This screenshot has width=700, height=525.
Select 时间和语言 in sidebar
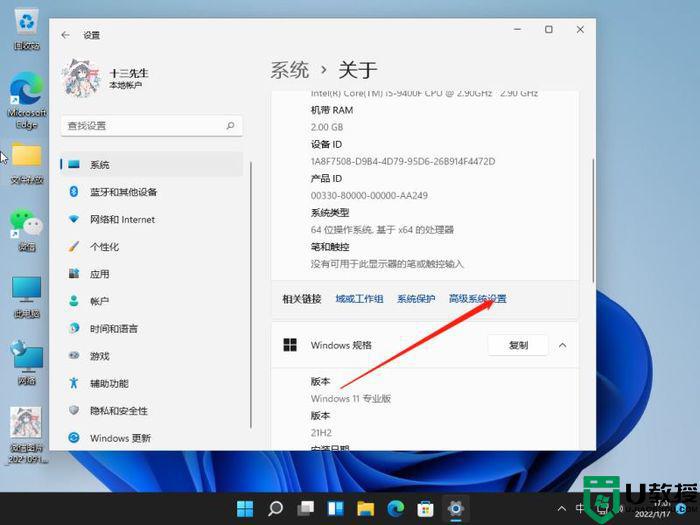pos(113,329)
